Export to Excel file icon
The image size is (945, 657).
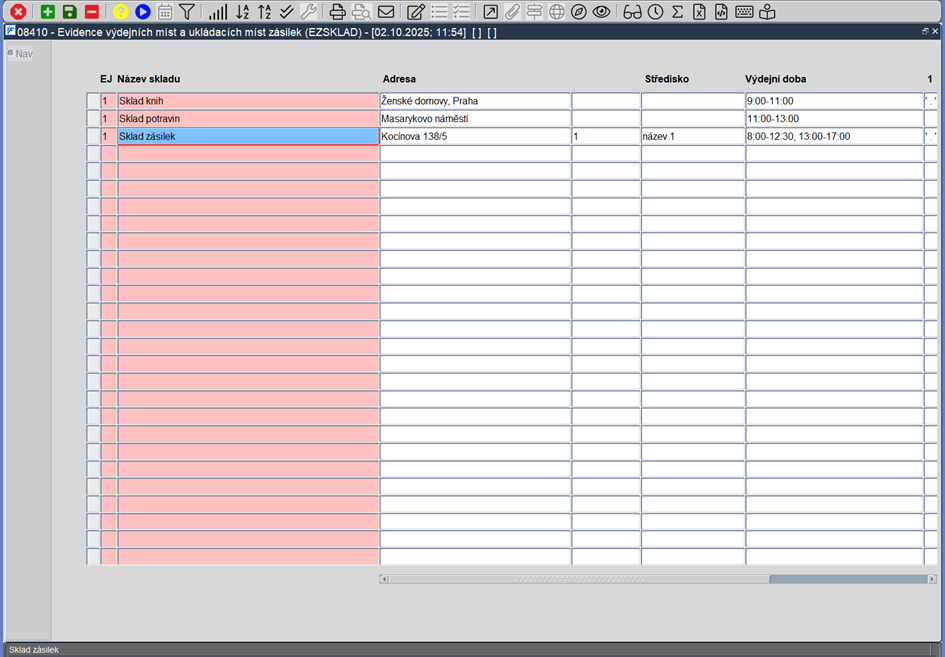[699, 11]
